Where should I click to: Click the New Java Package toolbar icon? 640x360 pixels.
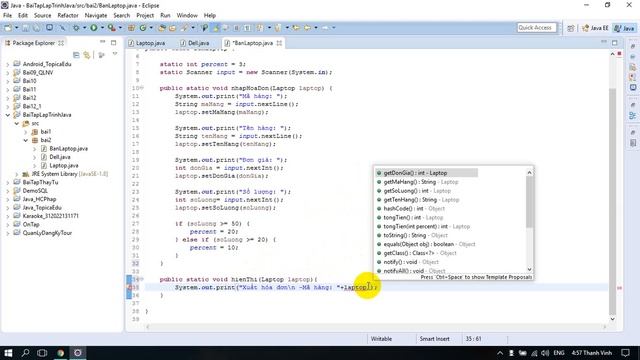pos(131,28)
